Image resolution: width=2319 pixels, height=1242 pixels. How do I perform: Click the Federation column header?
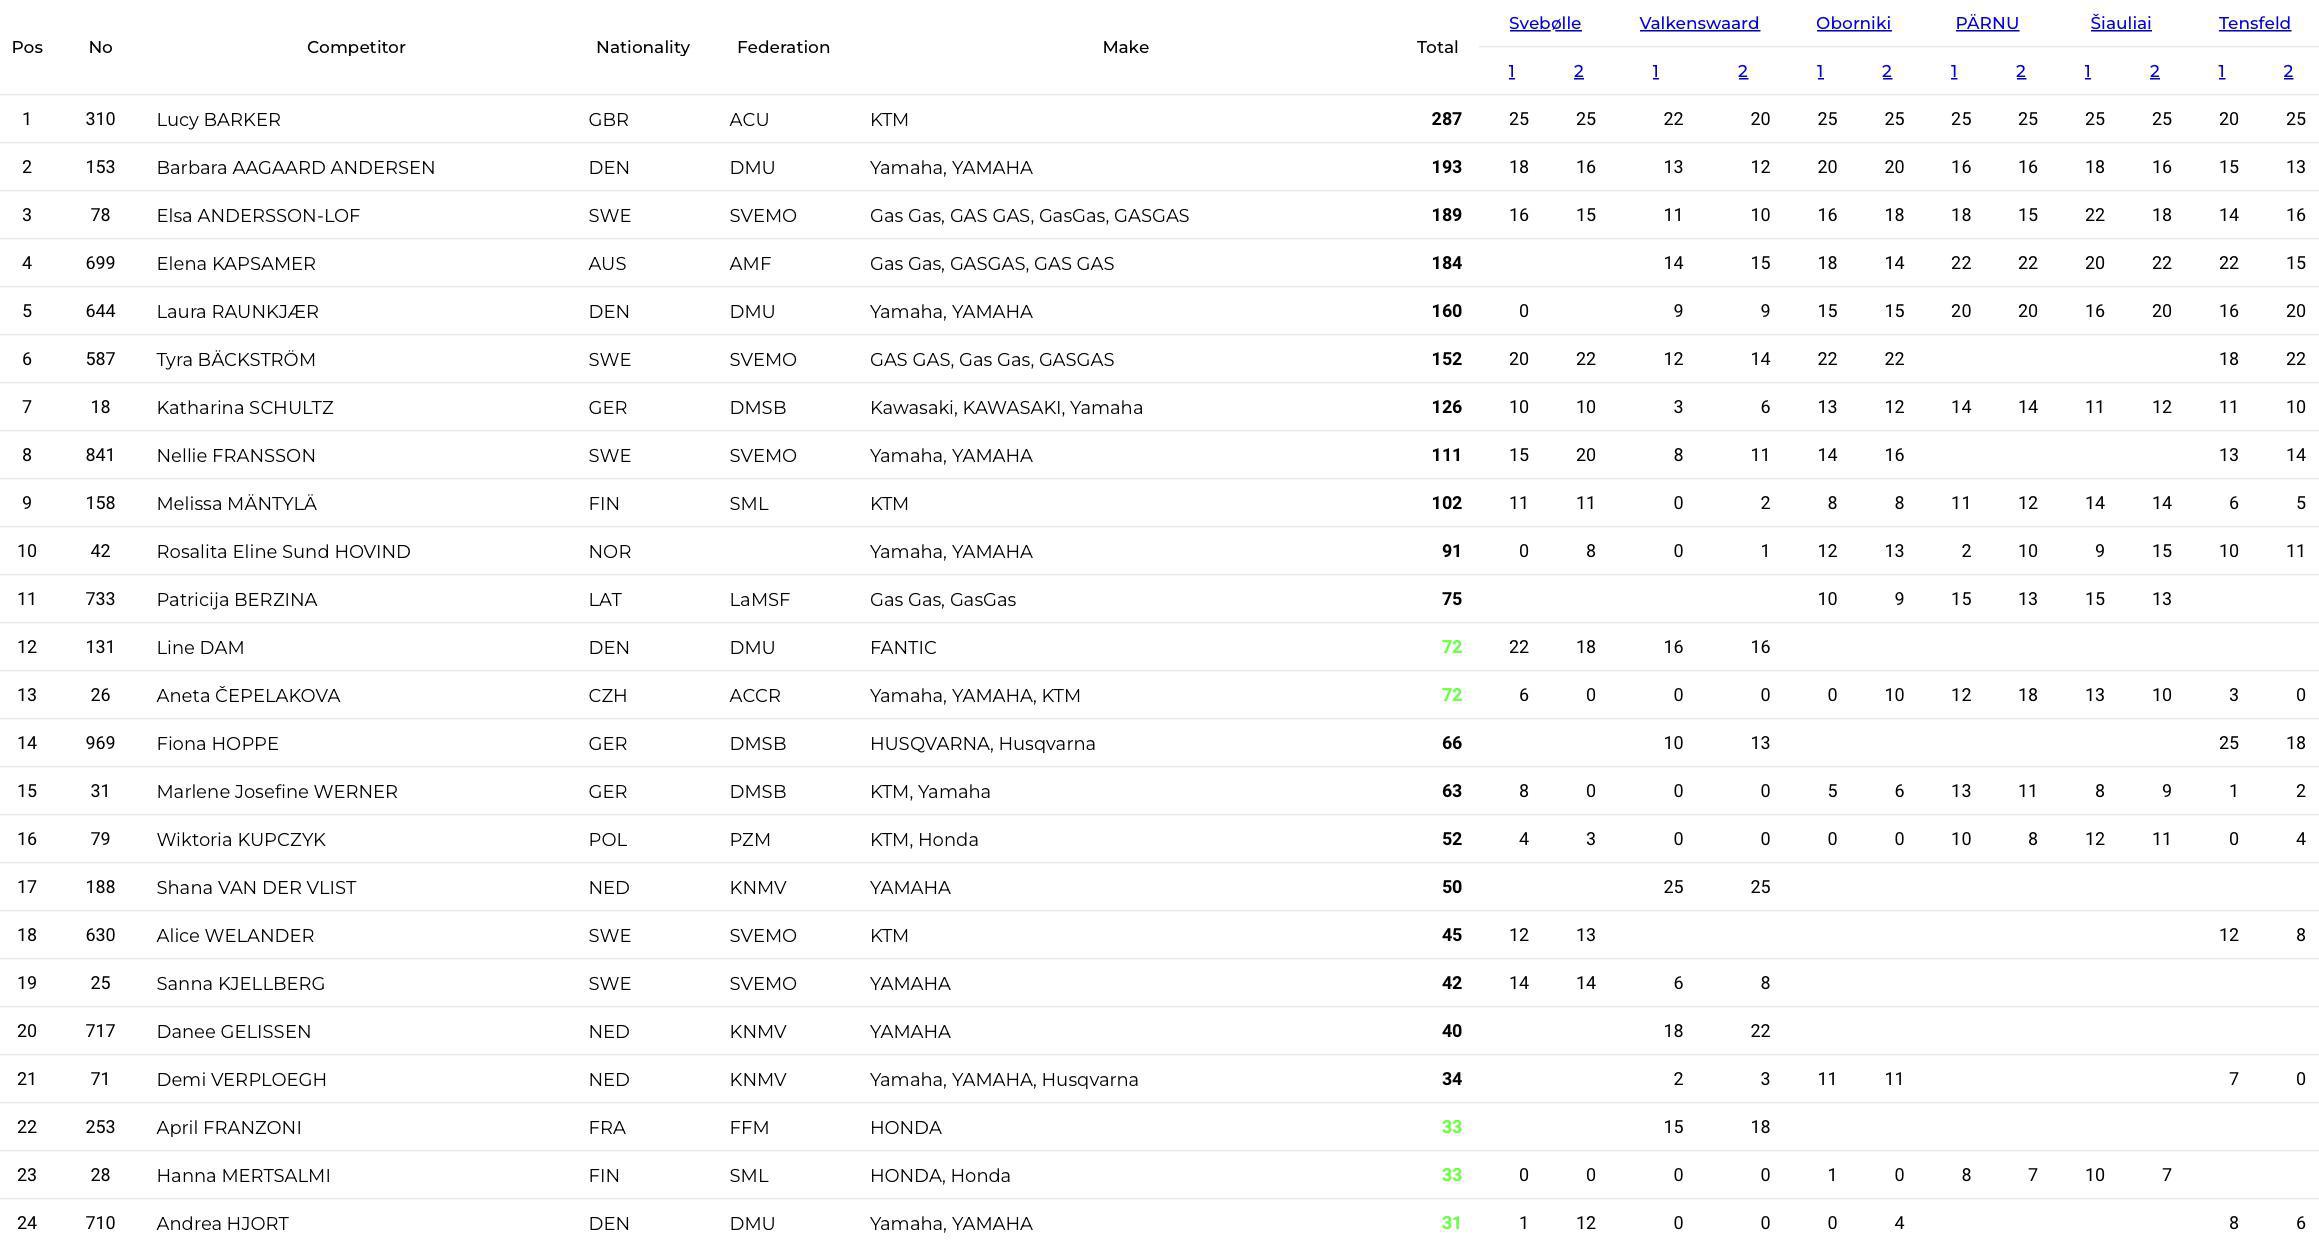[x=783, y=47]
